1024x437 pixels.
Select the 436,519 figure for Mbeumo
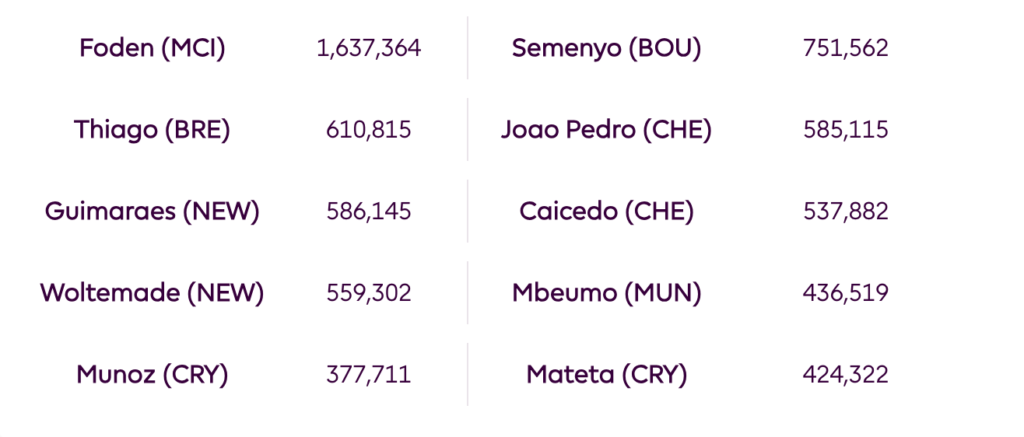[845, 293]
